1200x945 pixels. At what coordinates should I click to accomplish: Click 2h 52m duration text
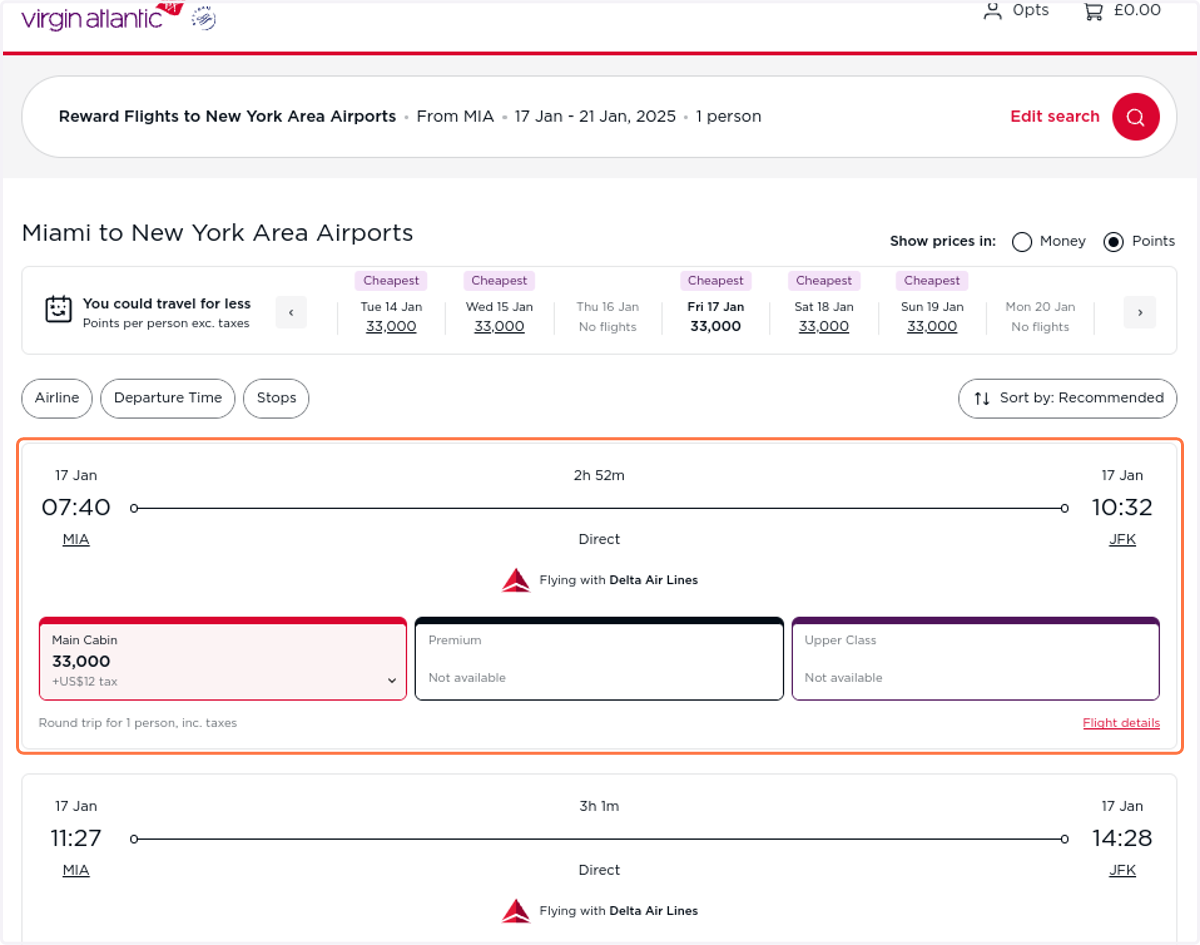pos(599,475)
